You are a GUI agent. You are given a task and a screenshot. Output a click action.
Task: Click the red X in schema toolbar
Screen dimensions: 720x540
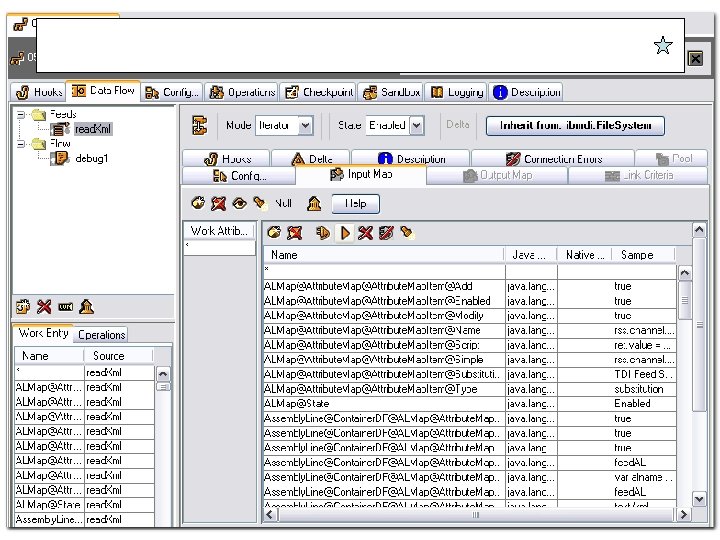(x=365, y=233)
